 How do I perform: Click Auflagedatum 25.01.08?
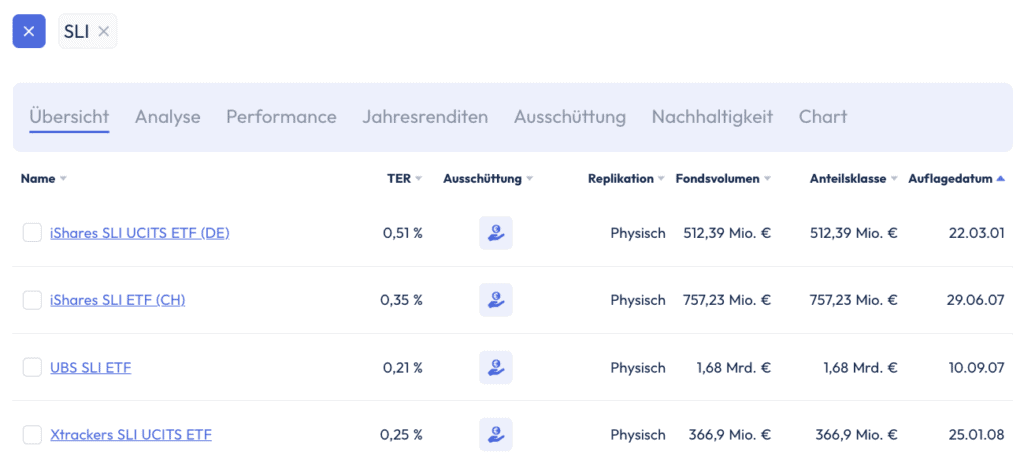pos(976,435)
